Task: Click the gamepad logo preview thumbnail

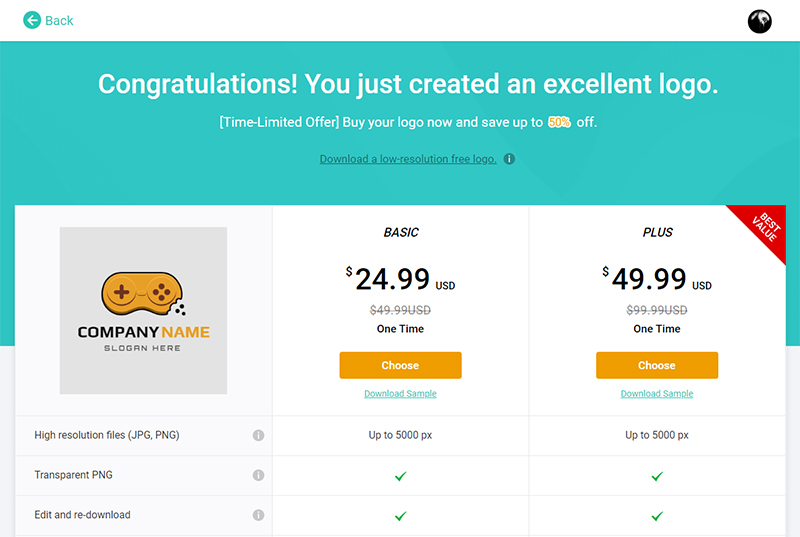Action: [x=143, y=310]
